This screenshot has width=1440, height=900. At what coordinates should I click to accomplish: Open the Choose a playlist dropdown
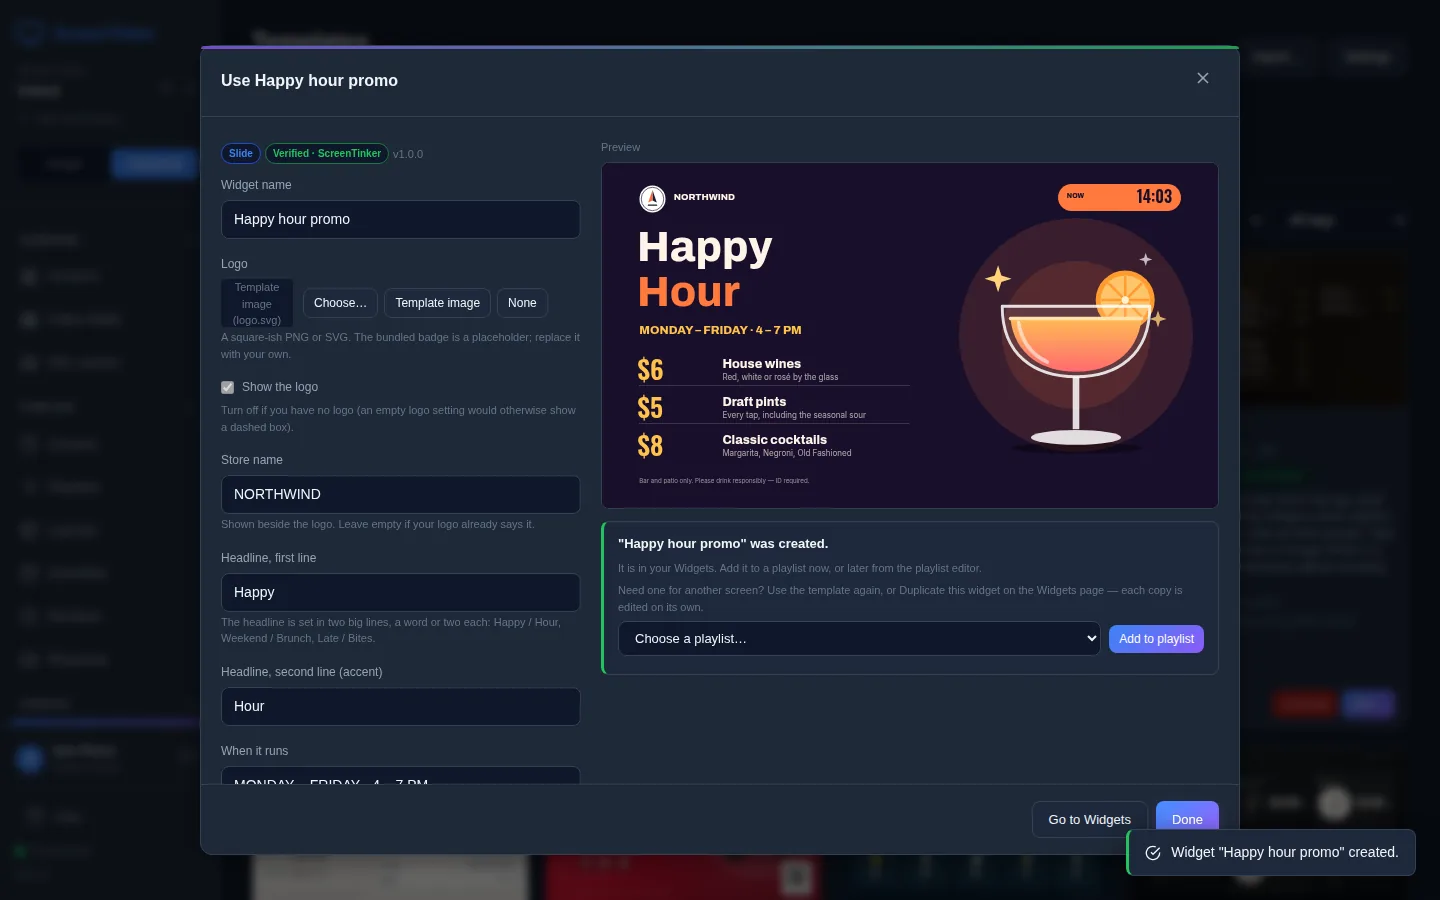859,639
